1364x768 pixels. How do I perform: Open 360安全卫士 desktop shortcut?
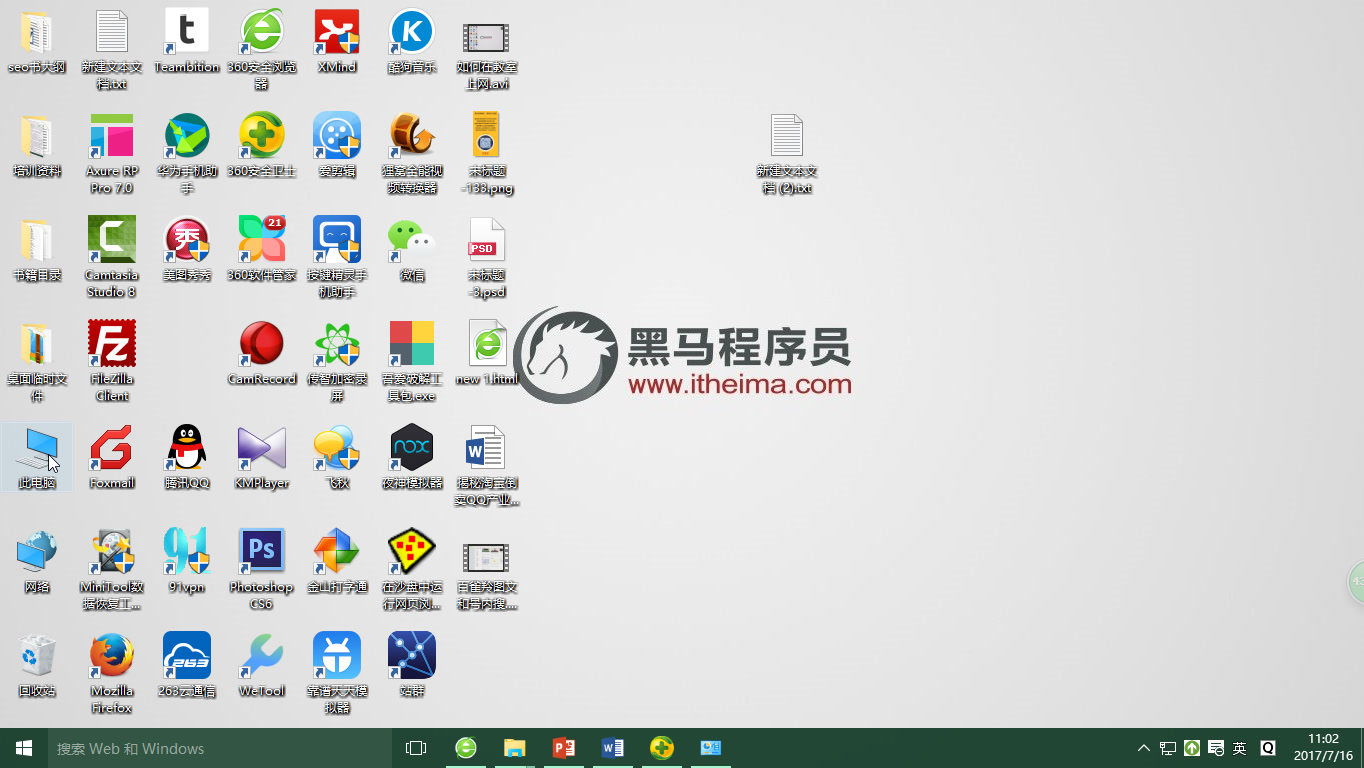[262, 145]
